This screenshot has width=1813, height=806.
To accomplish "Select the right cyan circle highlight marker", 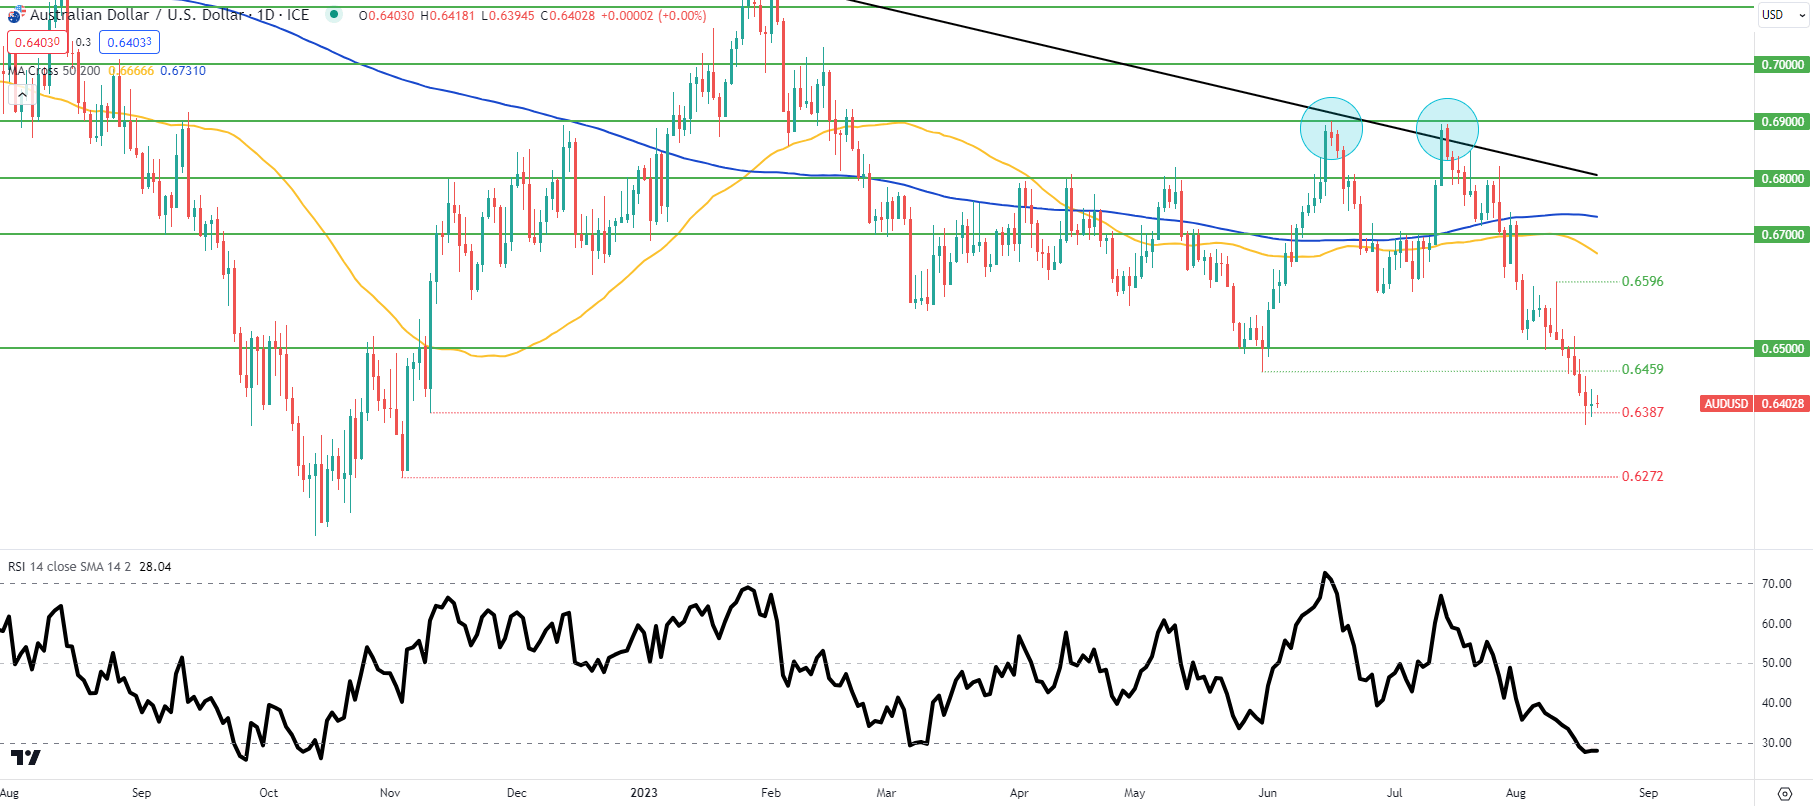I will (1447, 130).
